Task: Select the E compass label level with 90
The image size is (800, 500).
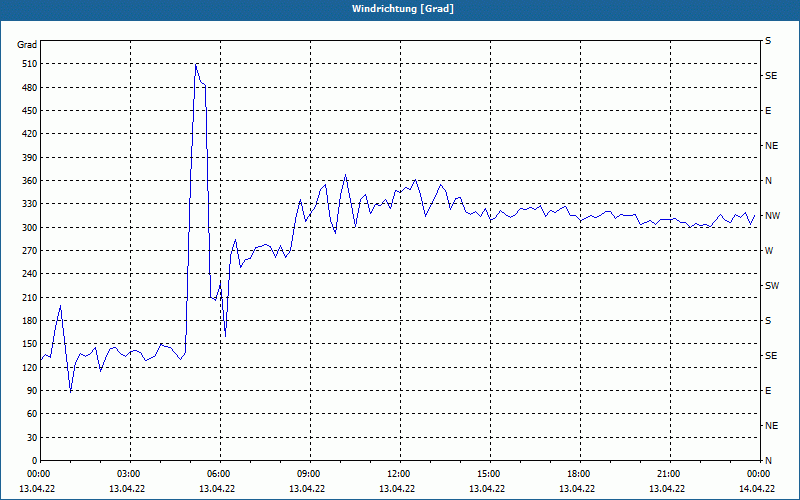Action: 768,391
